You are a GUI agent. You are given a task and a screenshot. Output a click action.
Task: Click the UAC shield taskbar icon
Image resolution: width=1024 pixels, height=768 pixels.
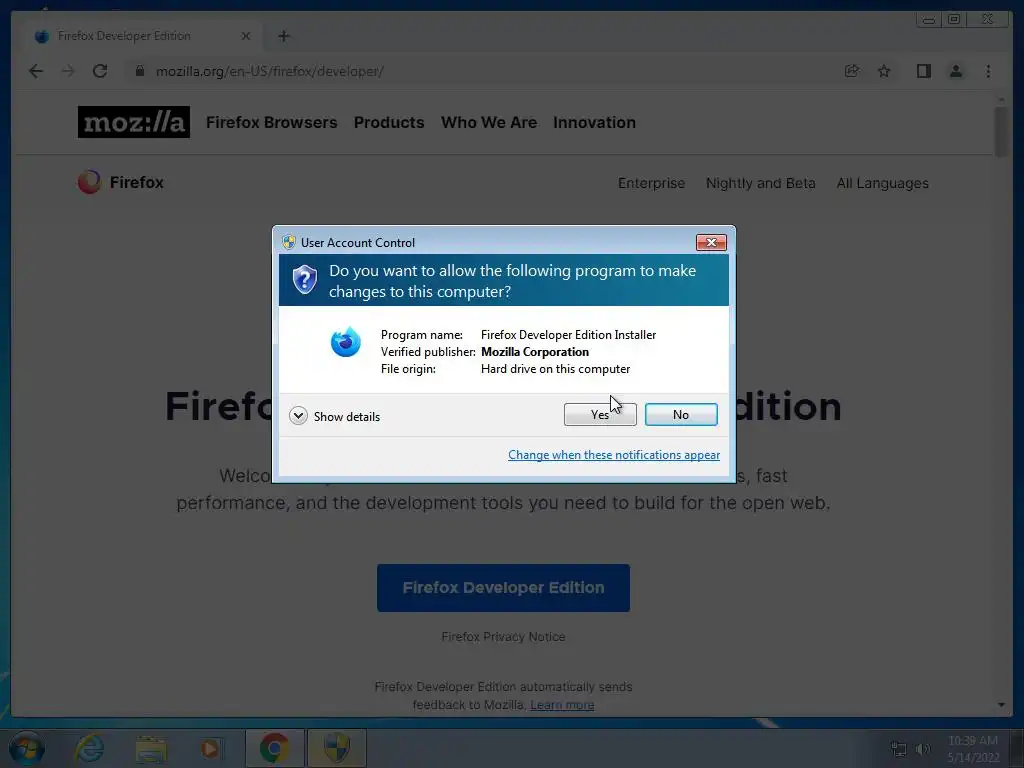(x=336, y=748)
